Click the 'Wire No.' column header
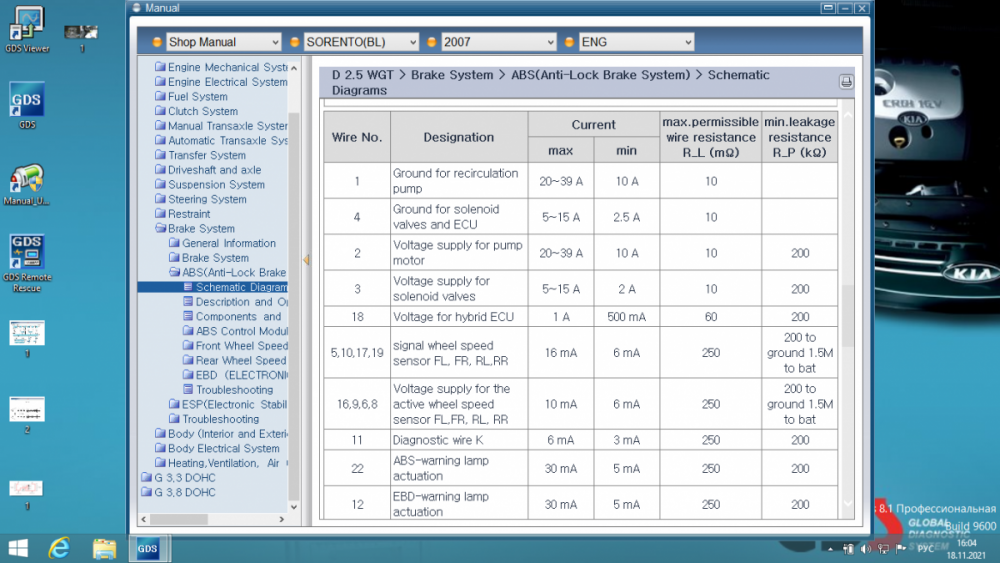The image size is (1000, 563). pyautogui.click(x=357, y=137)
